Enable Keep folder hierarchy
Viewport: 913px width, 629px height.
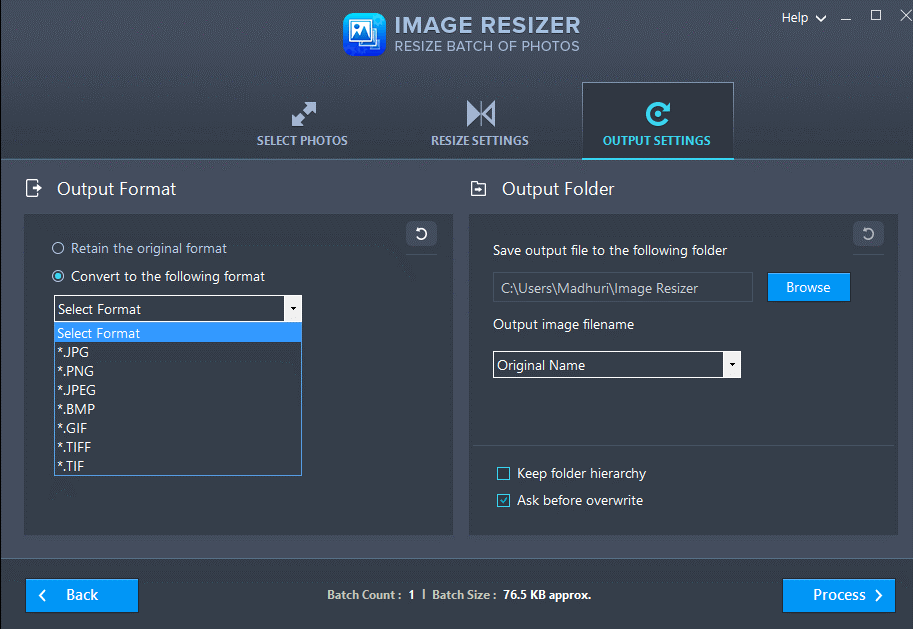click(503, 473)
